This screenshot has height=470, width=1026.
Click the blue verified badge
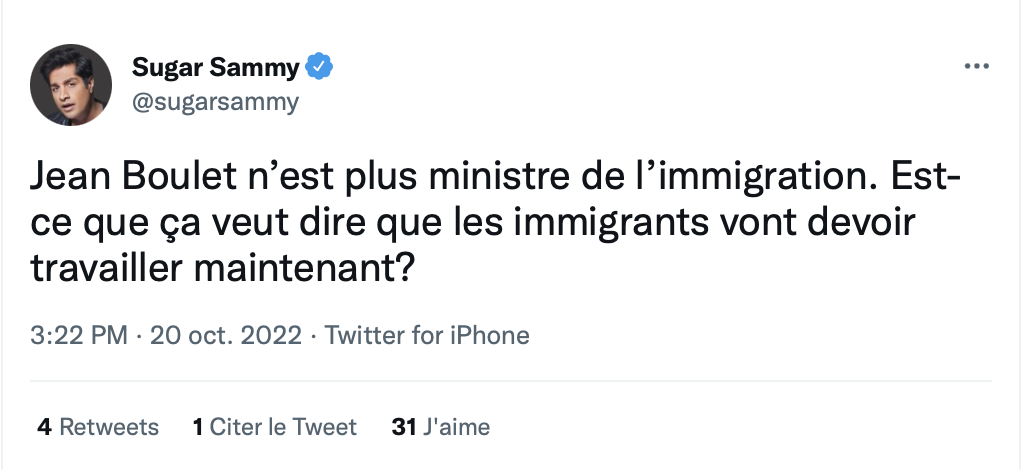(319, 67)
